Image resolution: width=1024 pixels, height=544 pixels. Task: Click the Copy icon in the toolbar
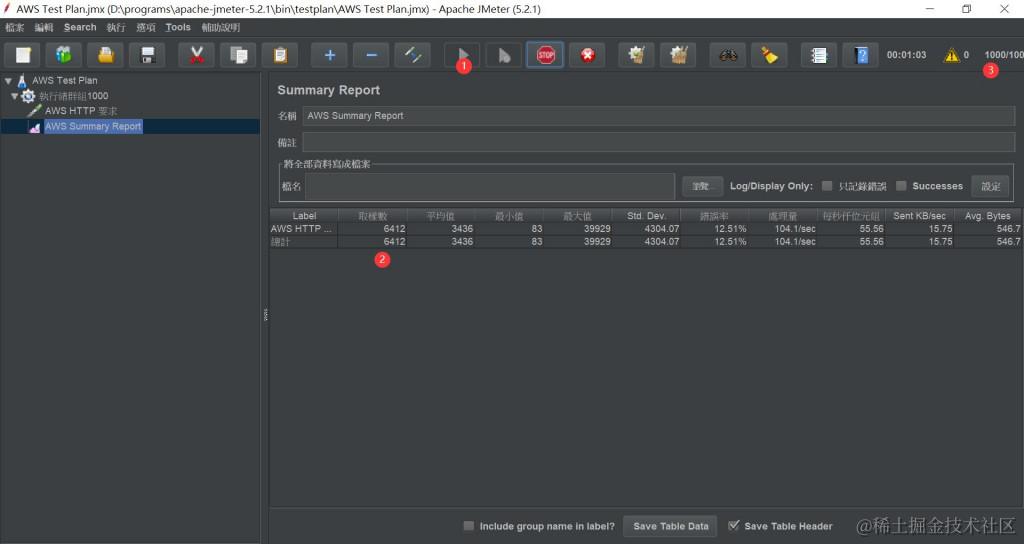(x=238, y=56)
